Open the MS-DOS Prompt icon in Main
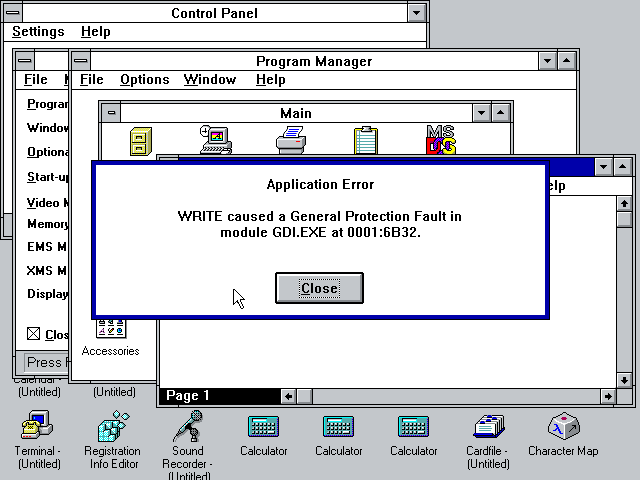This screenshot has height=480, width=640. 441,140
